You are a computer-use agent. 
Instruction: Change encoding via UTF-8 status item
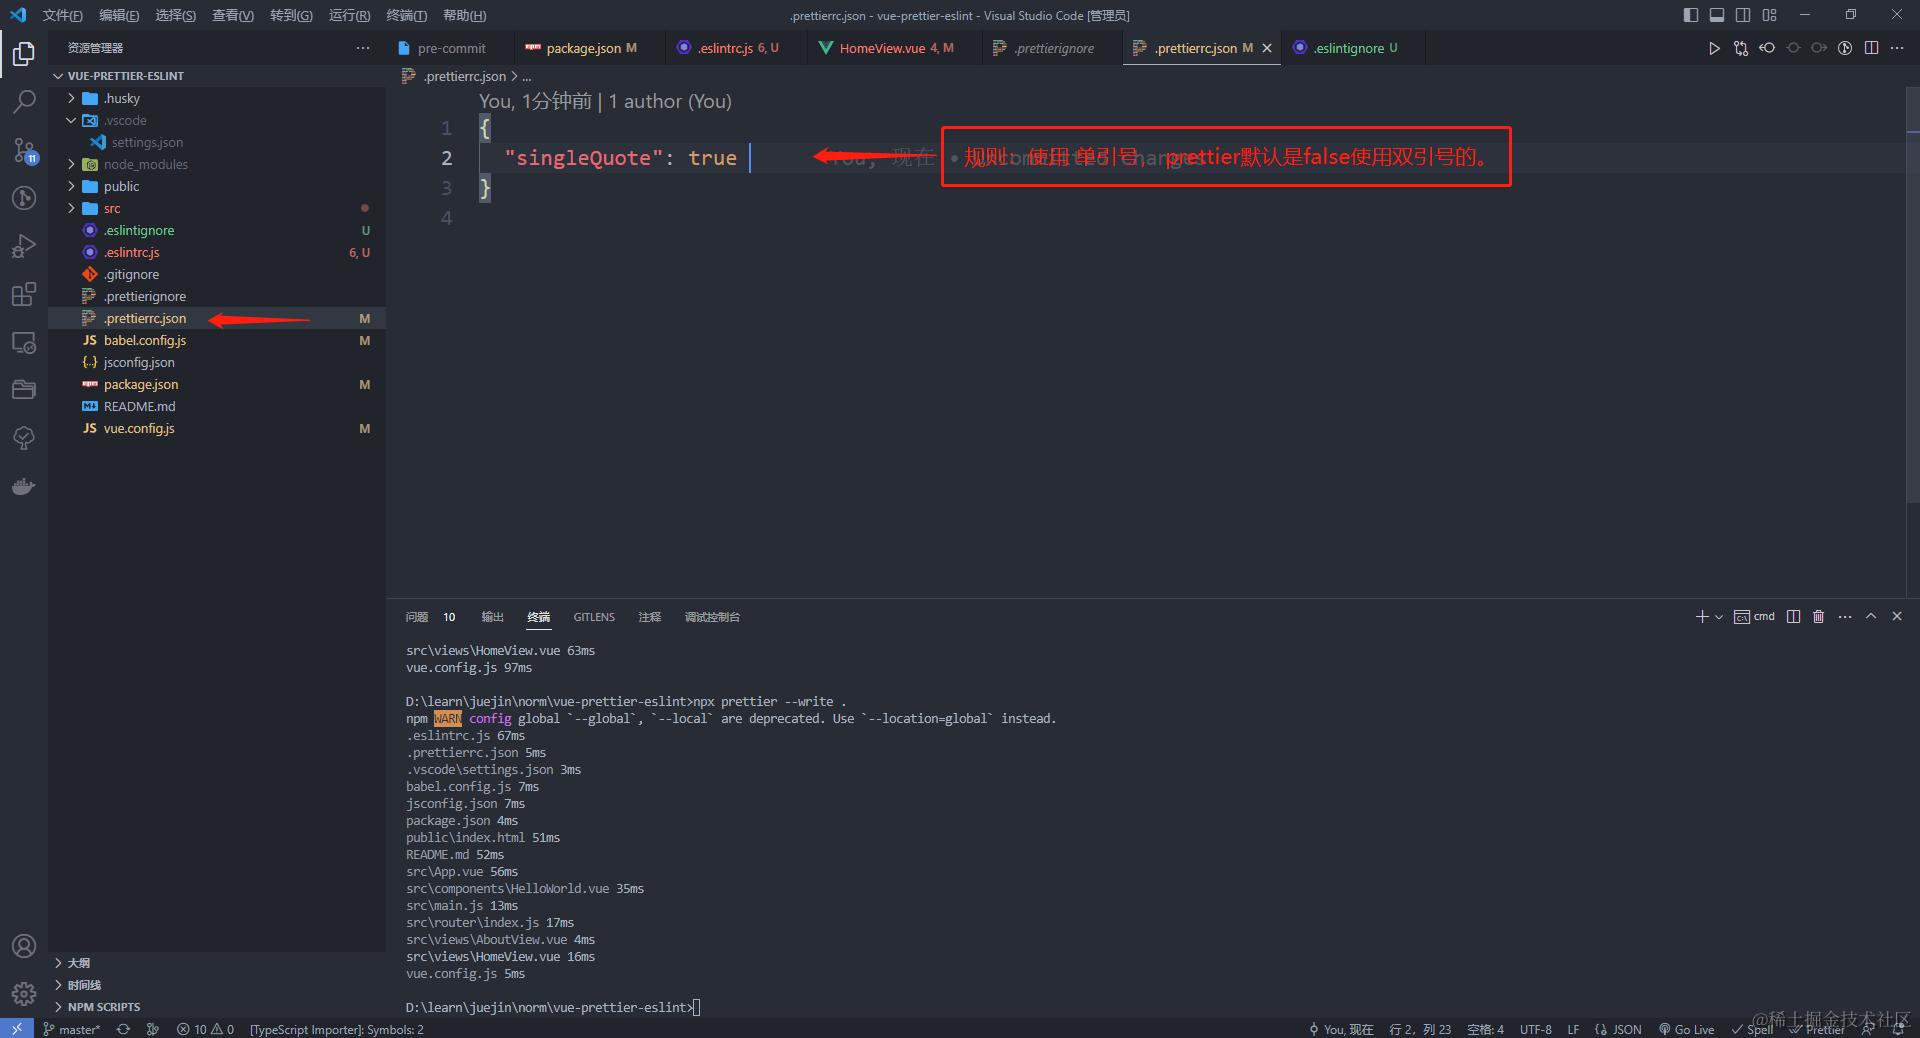pos(1535,1029)
